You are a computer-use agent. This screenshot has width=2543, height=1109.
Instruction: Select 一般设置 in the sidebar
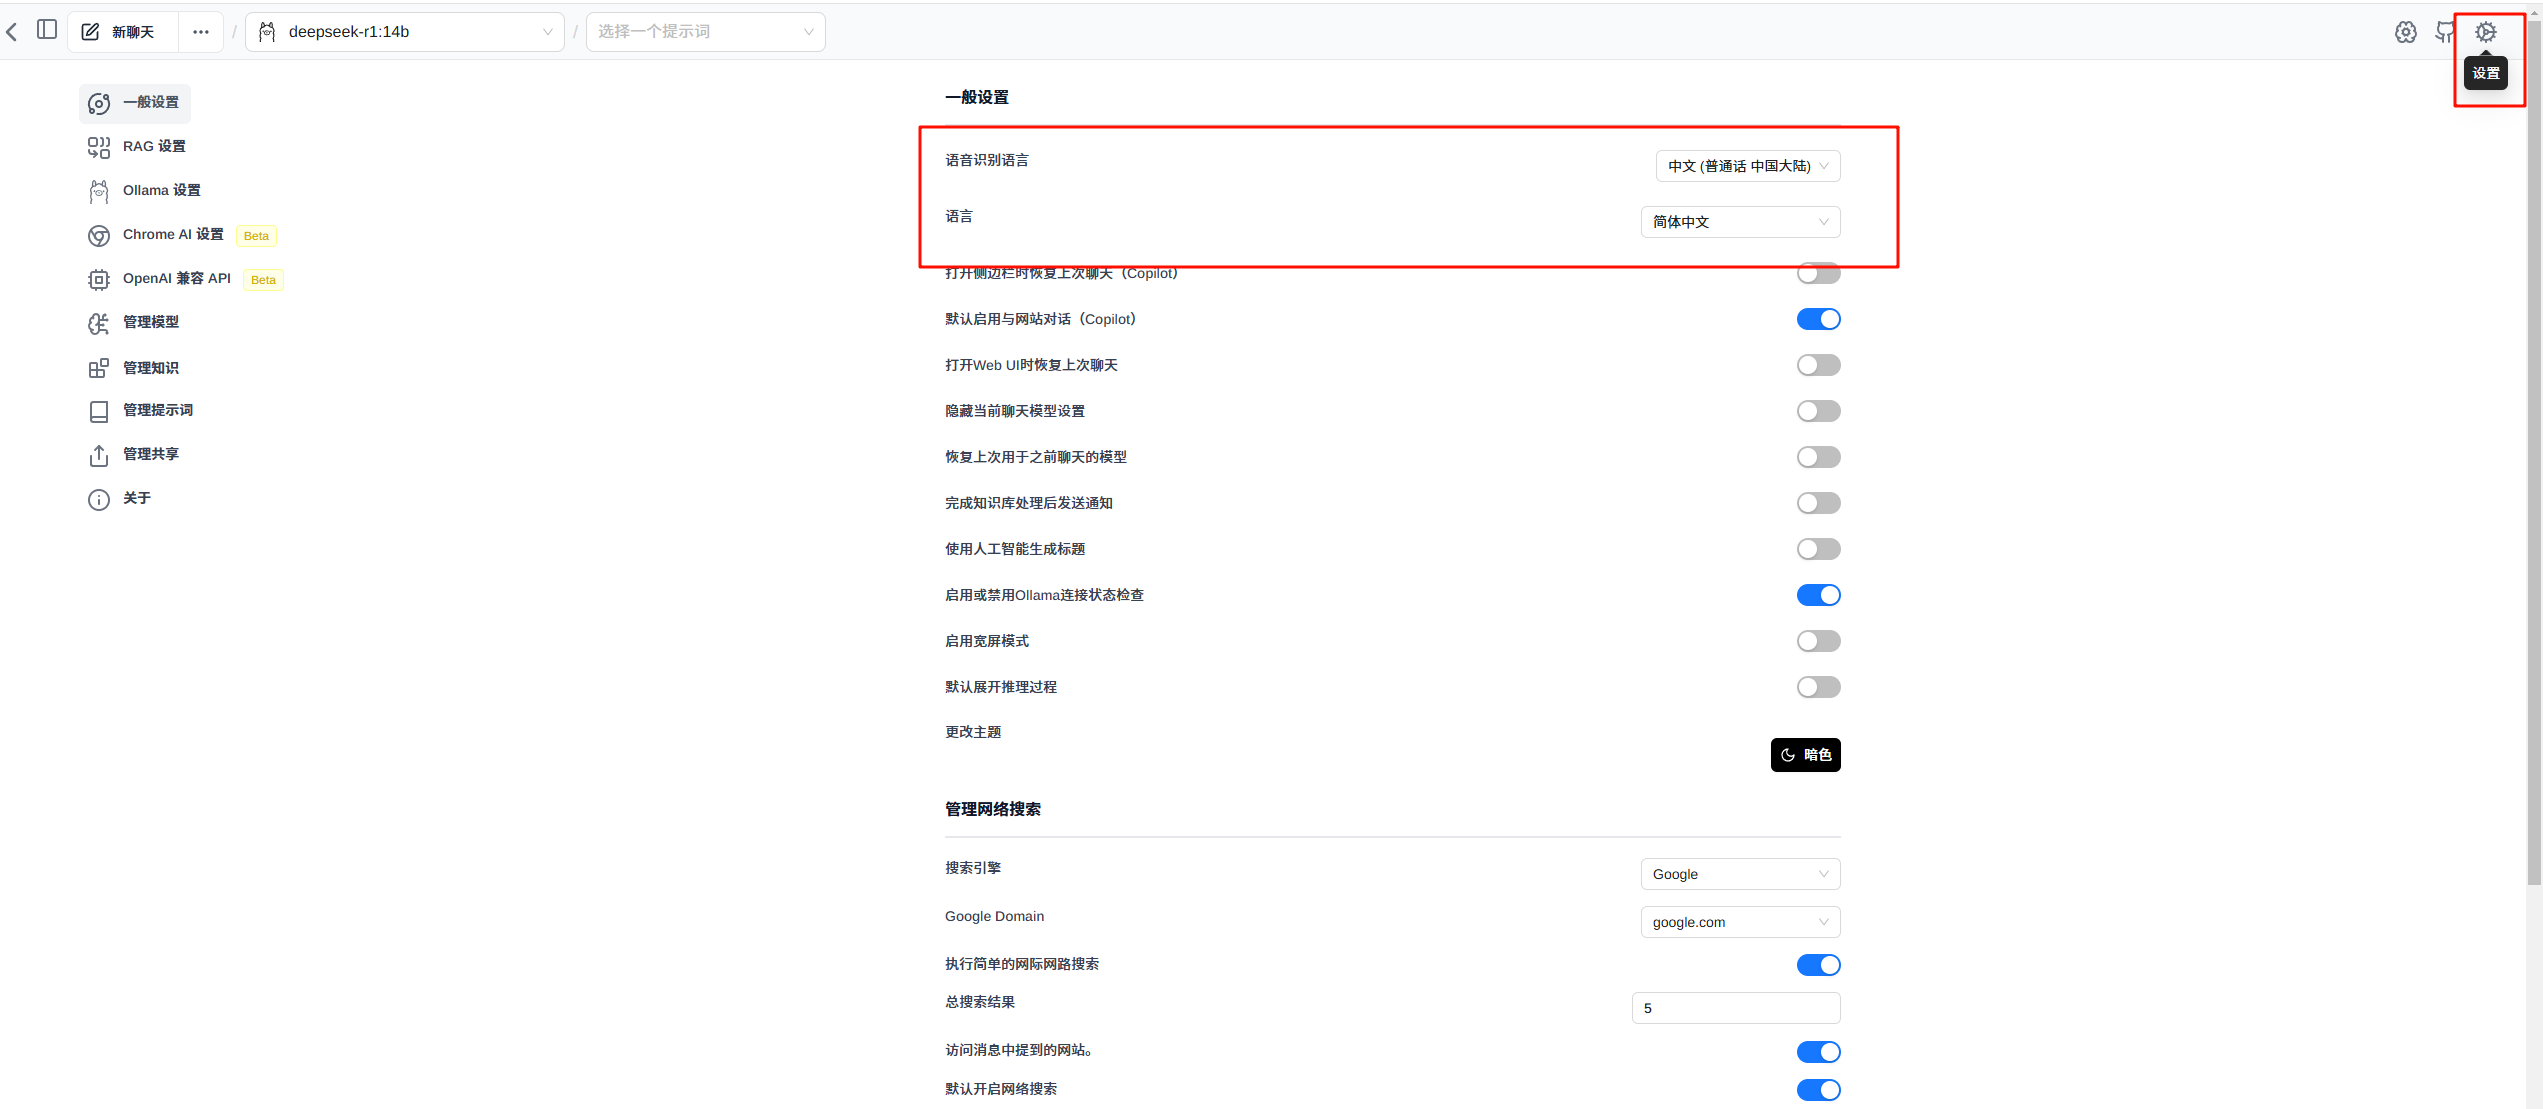point(134,103)
